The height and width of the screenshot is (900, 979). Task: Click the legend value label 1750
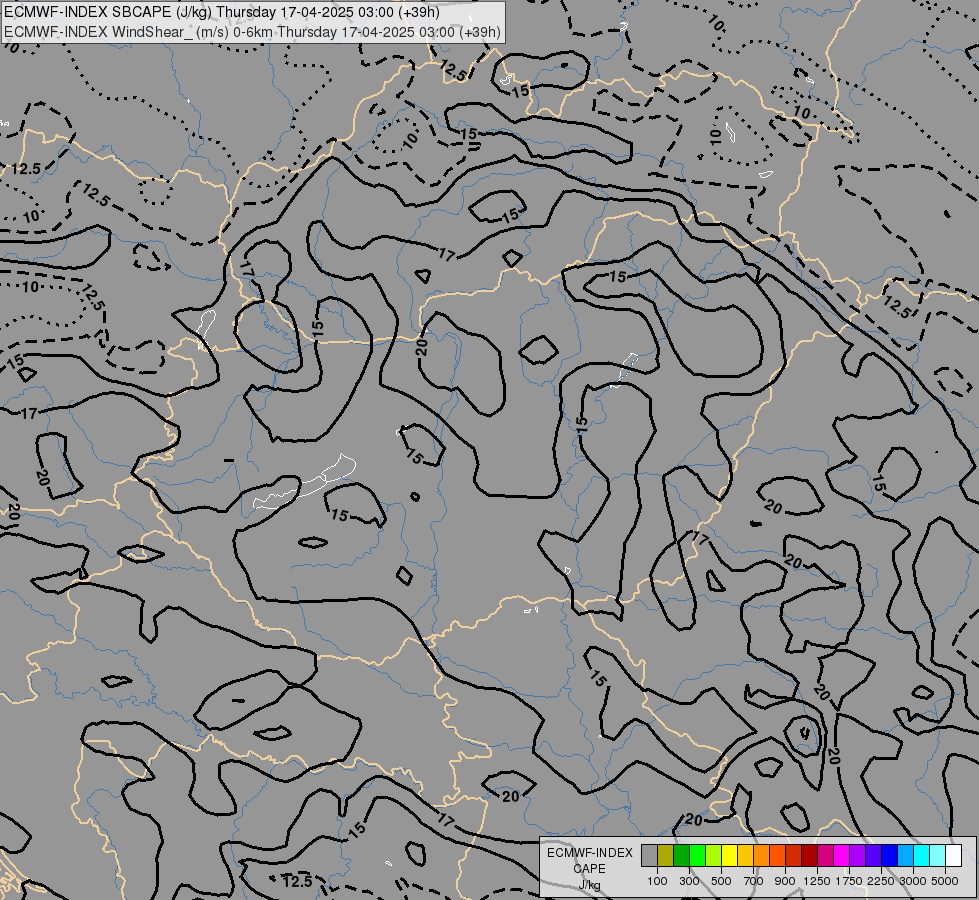pos(849,881)
